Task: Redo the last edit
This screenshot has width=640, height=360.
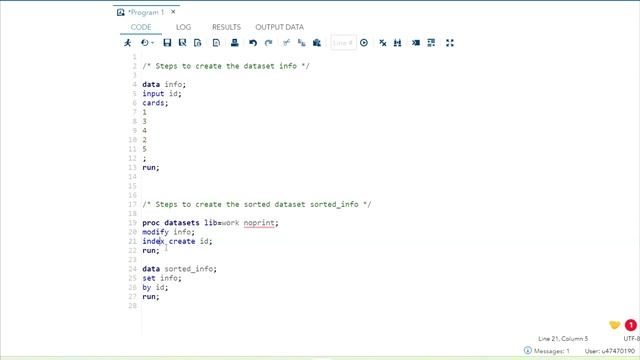Action: click(x=269, y=43)
